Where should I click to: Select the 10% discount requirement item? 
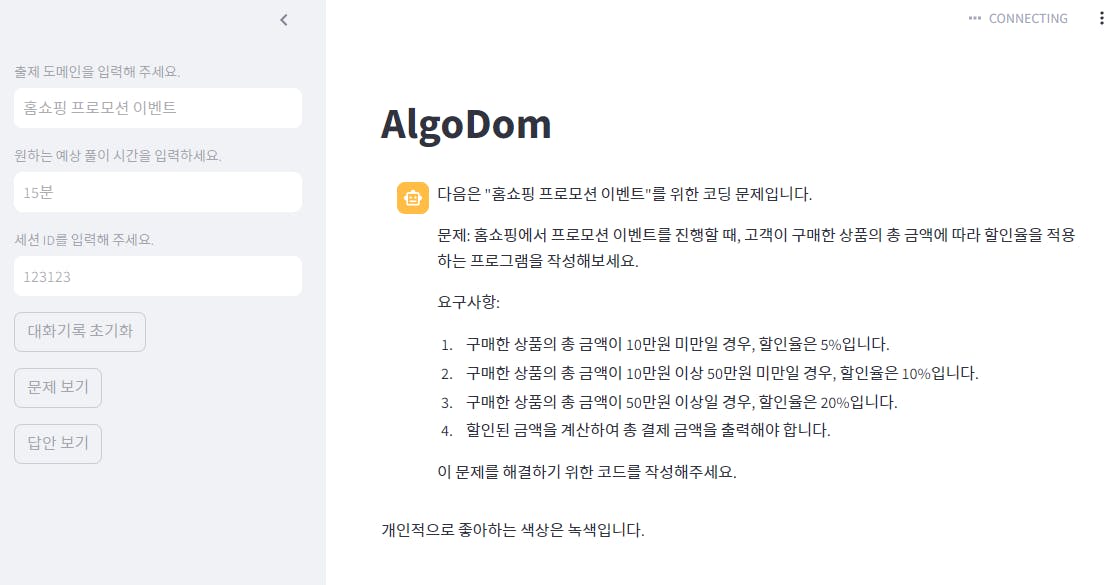721,373
